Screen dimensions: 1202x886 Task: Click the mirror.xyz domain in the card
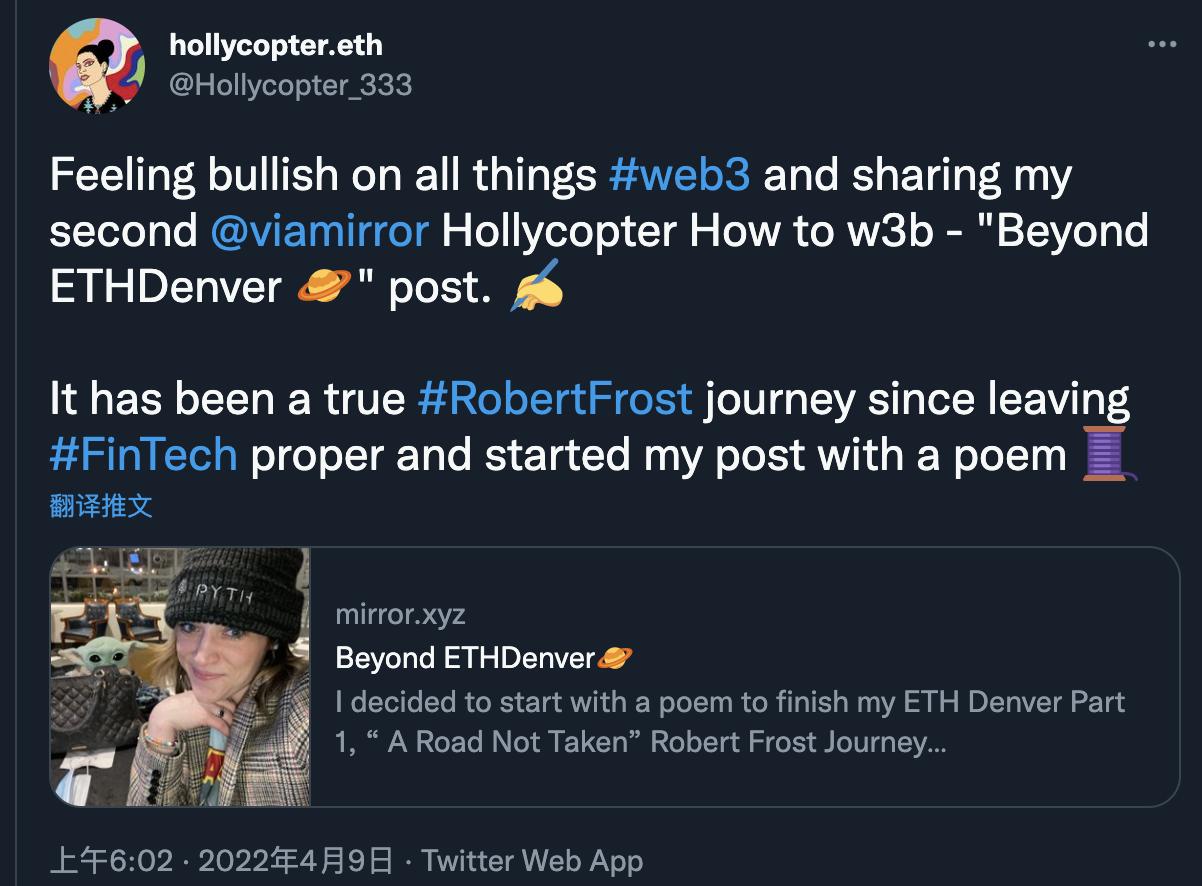[x=400, y=614]
